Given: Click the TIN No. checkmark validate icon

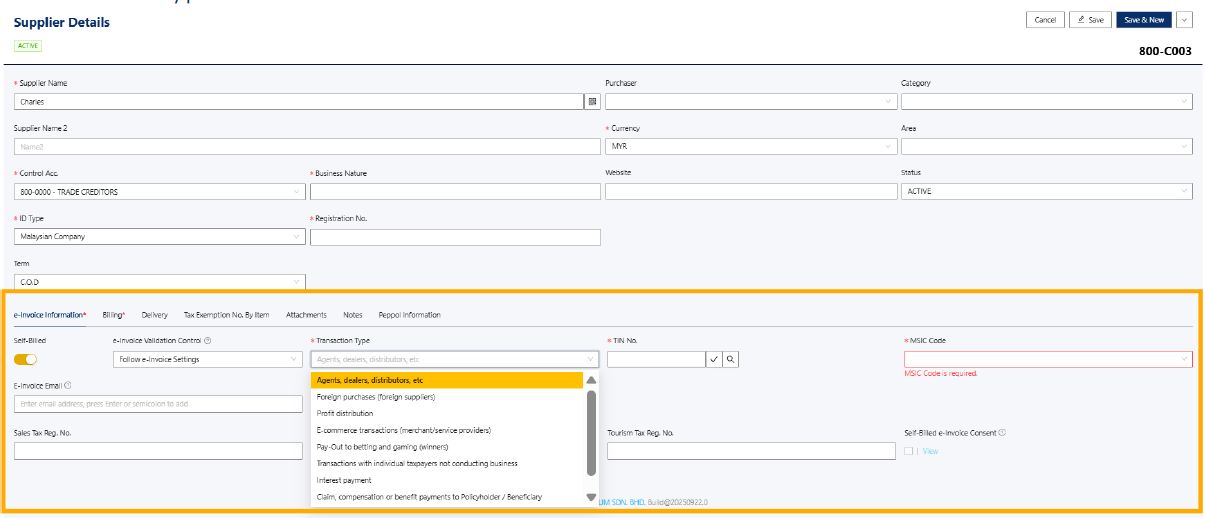Looking at the screenshot, I should (x=713, y=359).
